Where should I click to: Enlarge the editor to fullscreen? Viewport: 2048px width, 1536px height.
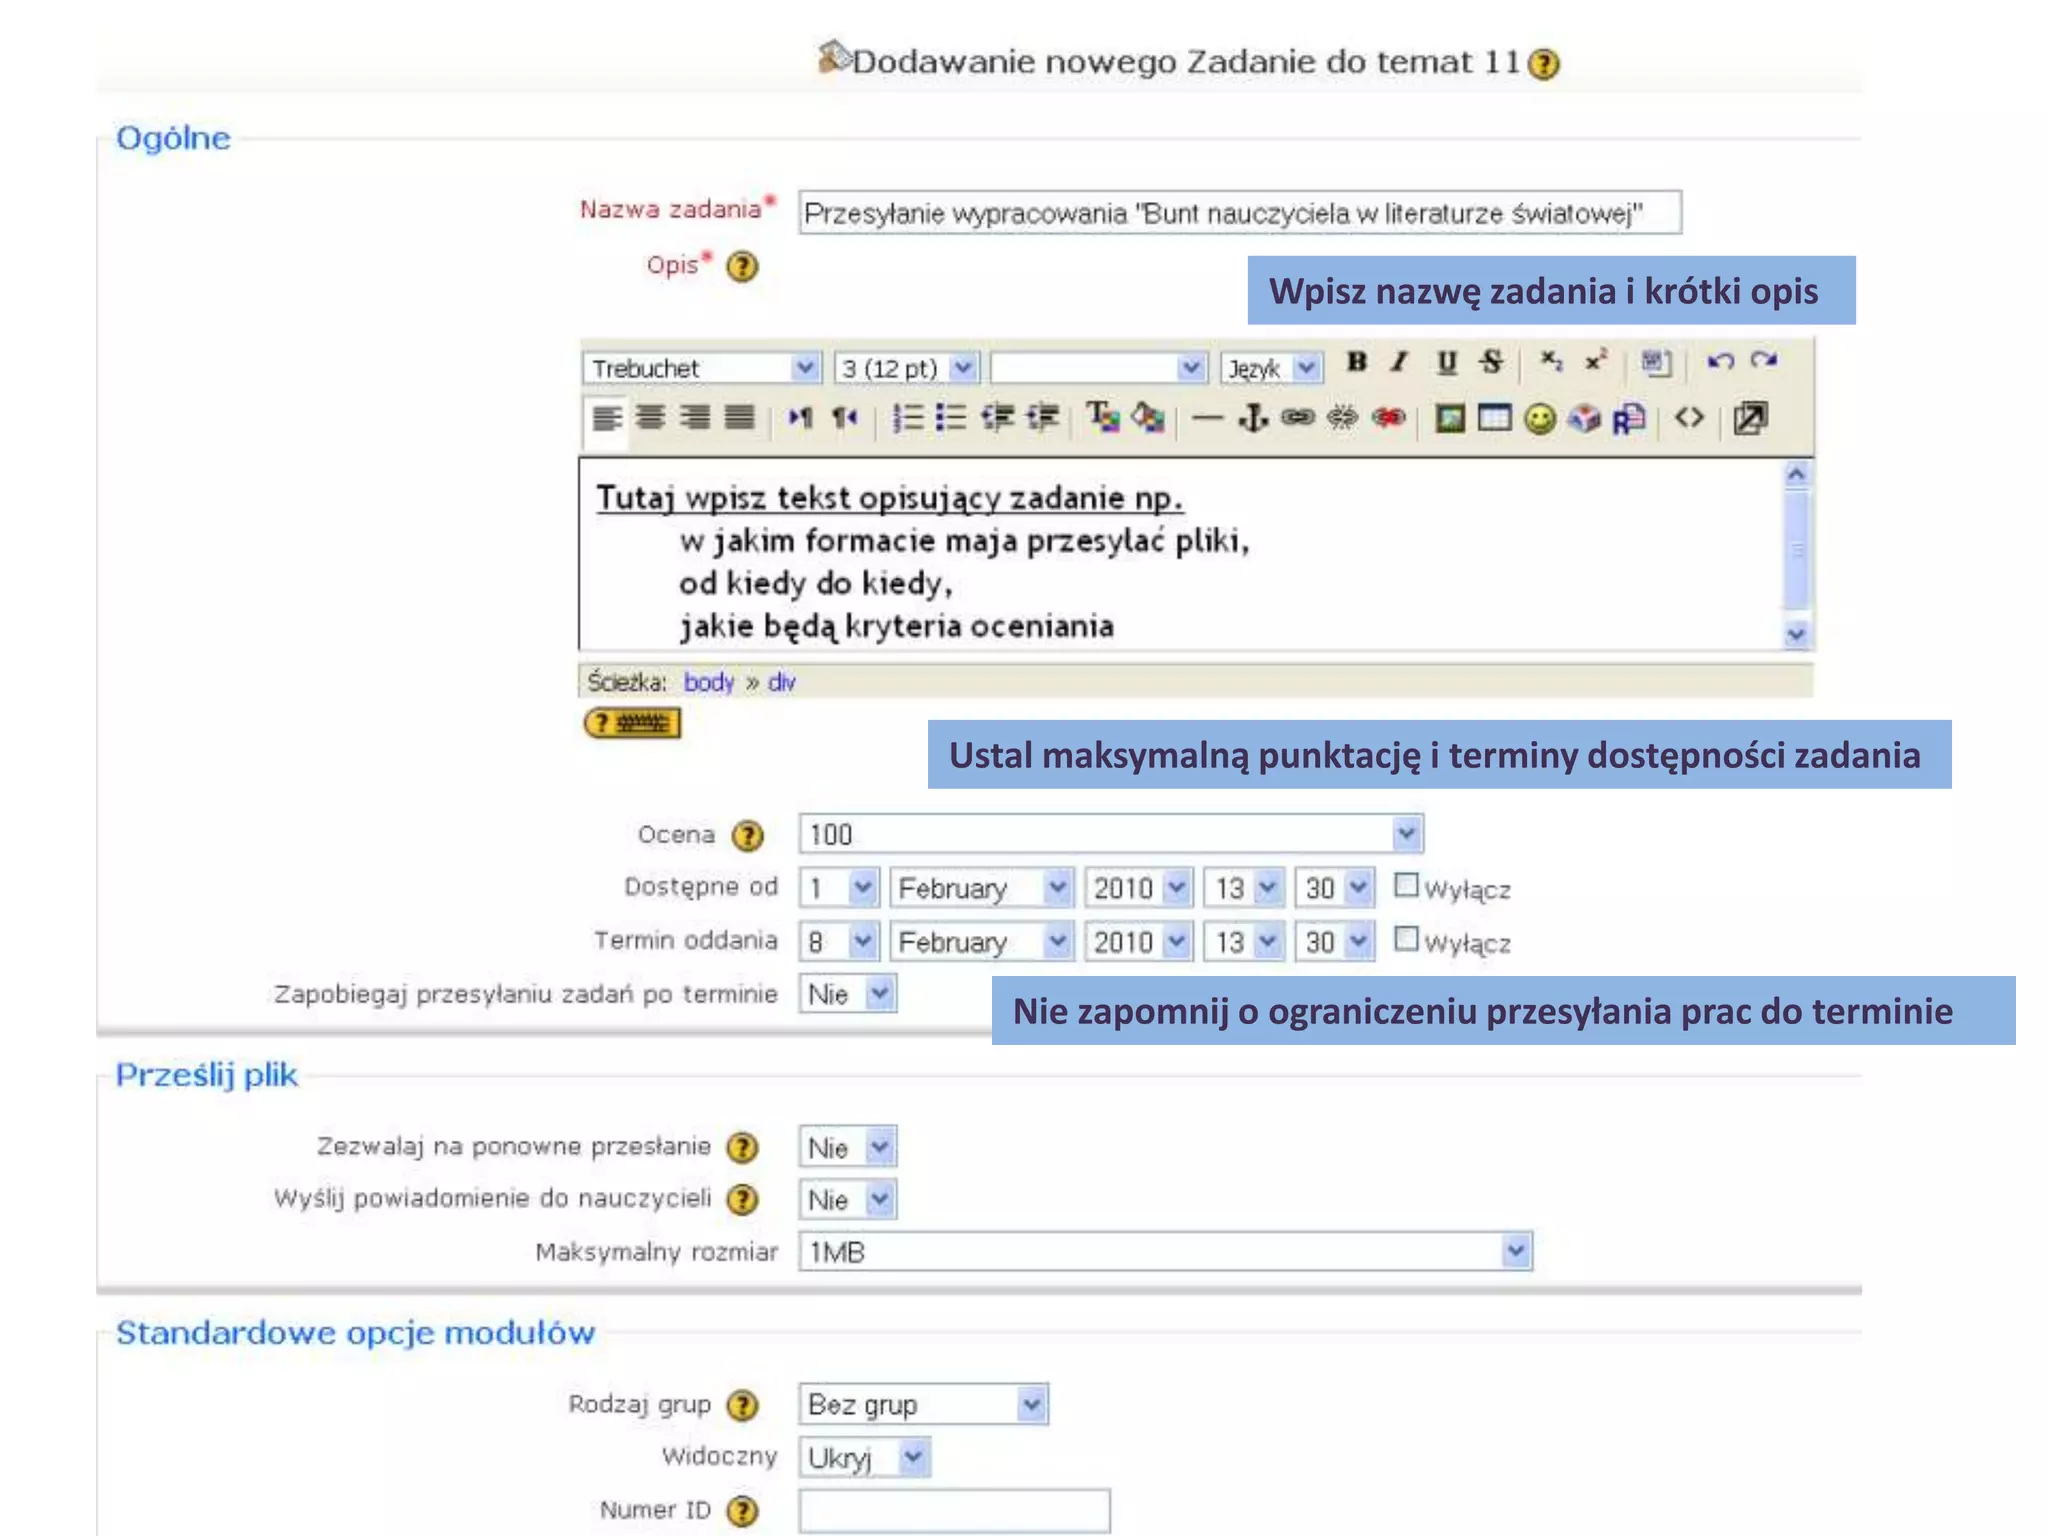[1750, 418]
